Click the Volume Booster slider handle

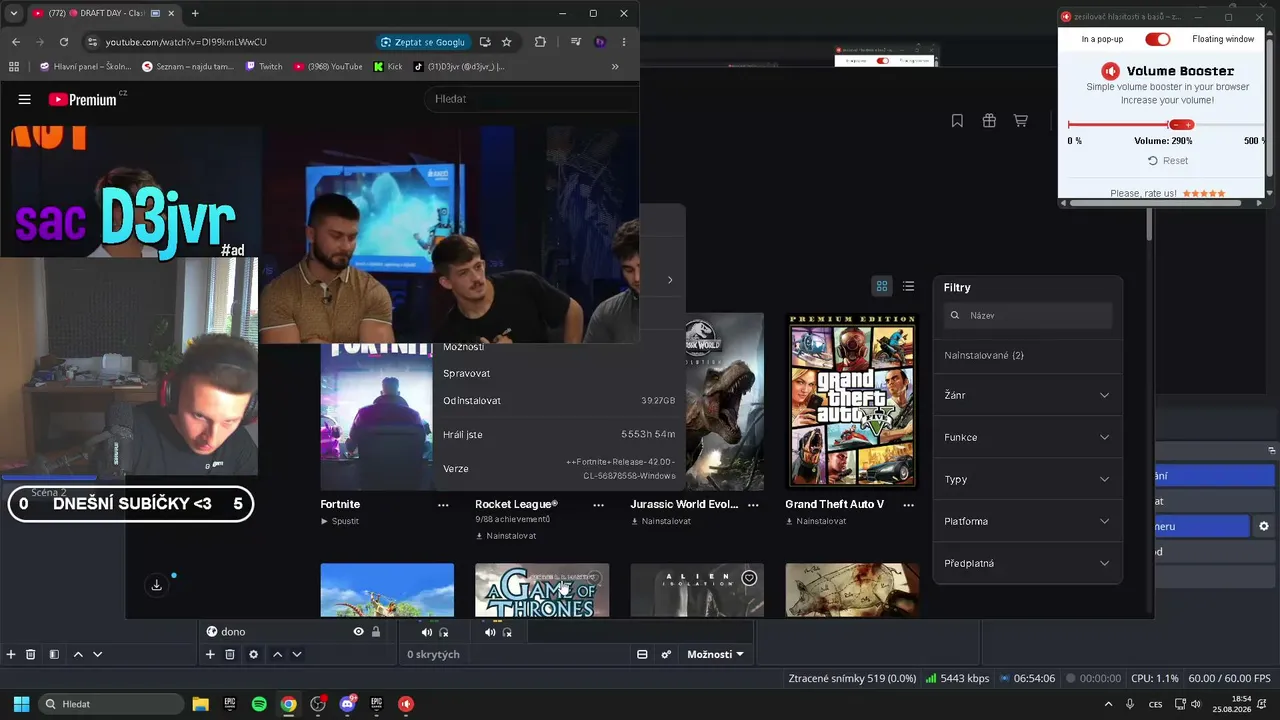coord(1181,125)
